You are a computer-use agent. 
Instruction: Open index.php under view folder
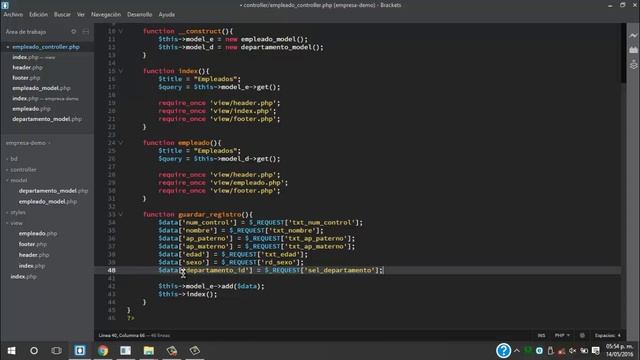[x=32, y=266]
